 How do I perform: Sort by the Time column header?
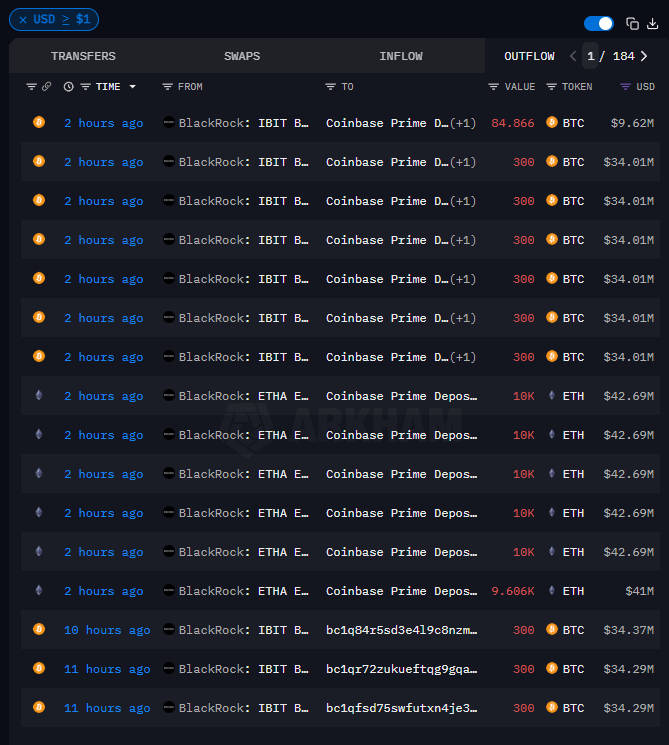pos(108,87)
